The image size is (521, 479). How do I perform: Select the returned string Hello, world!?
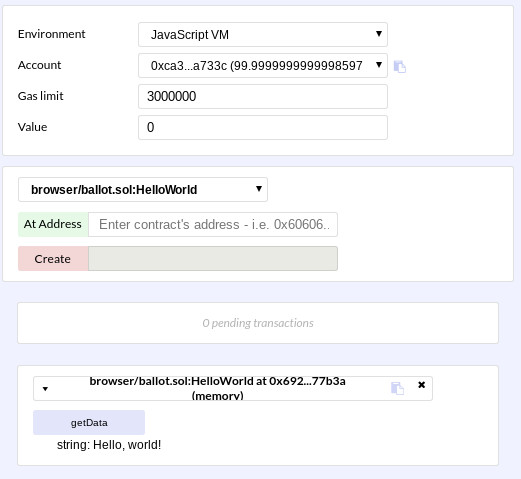pyautogui.click(x=127, y=445)
